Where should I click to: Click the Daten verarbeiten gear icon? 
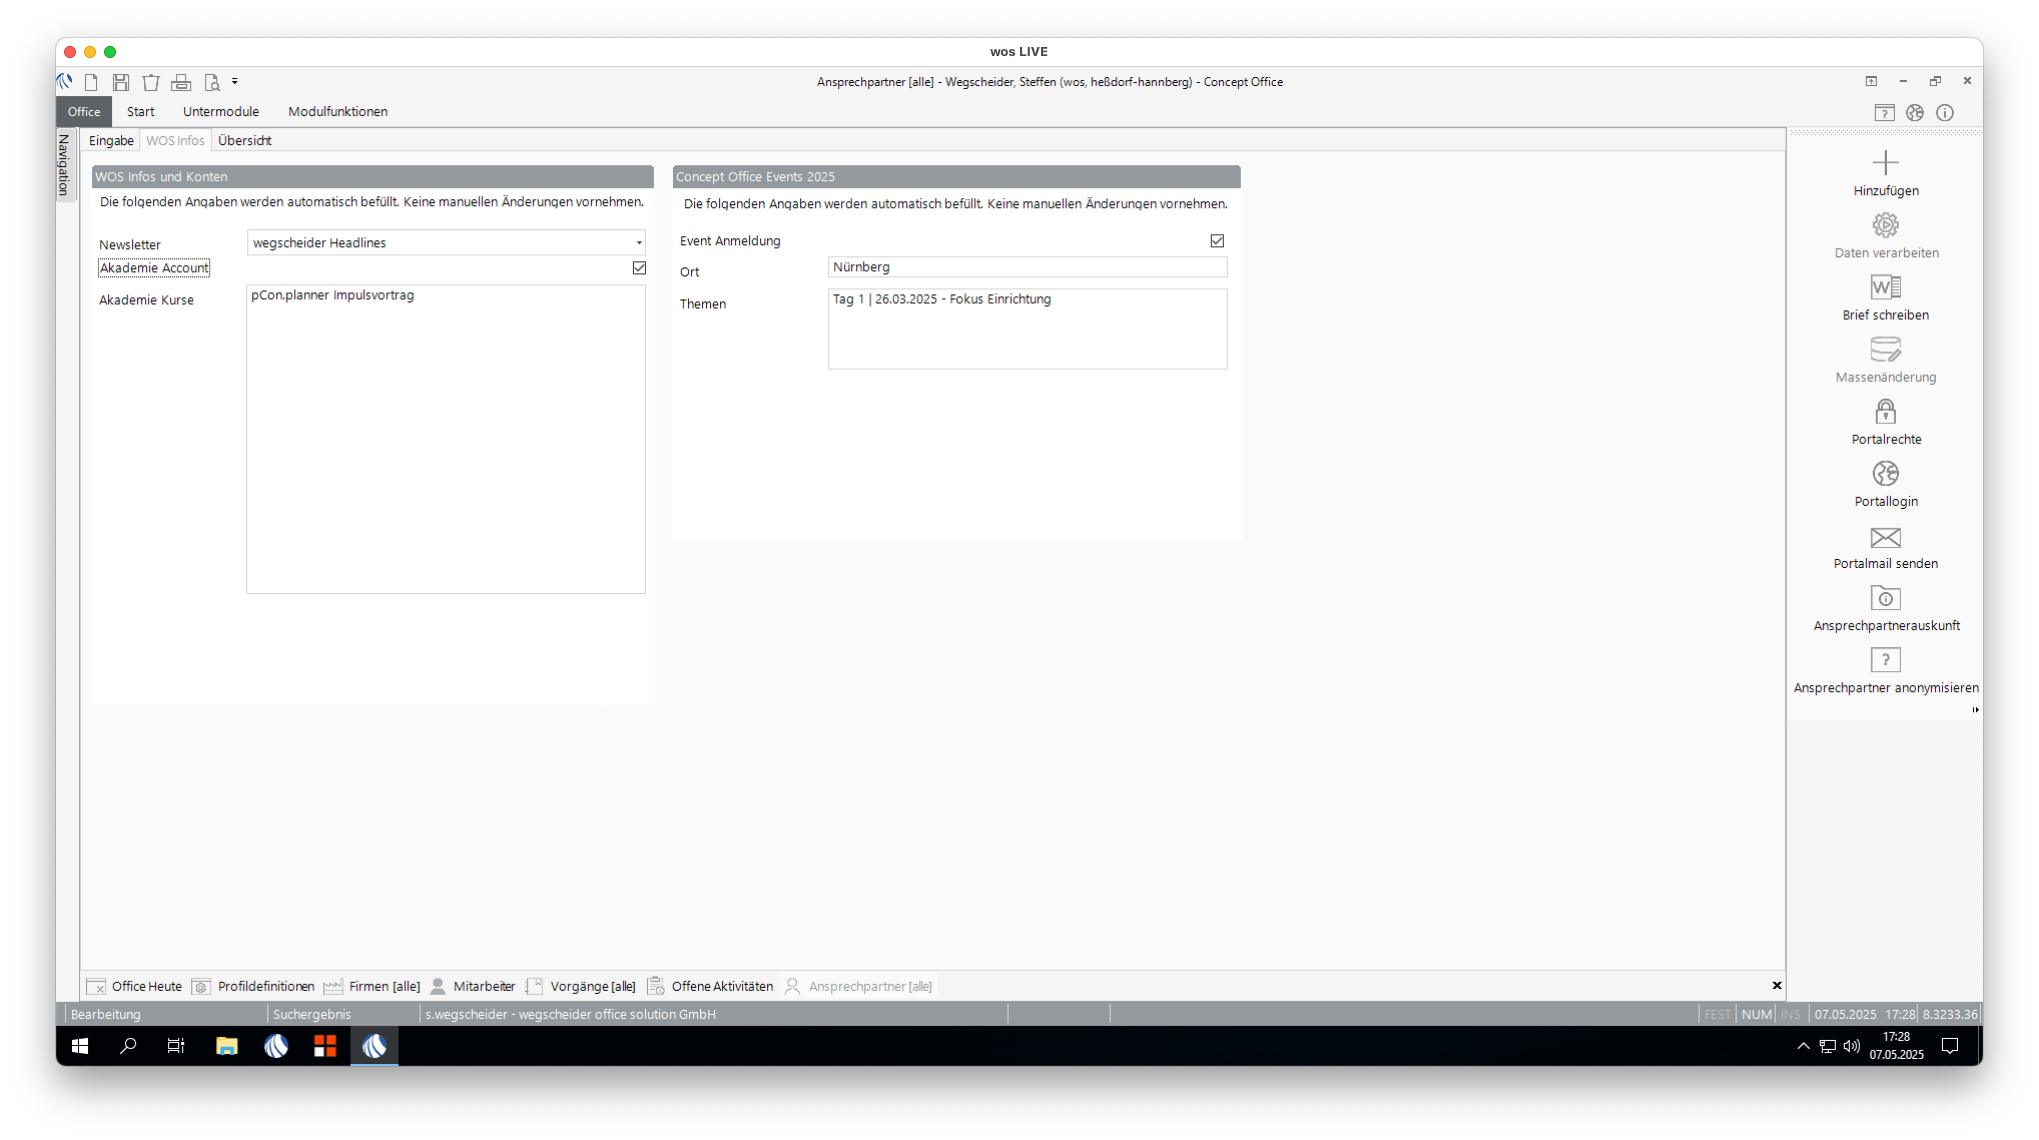[1885, 225]
